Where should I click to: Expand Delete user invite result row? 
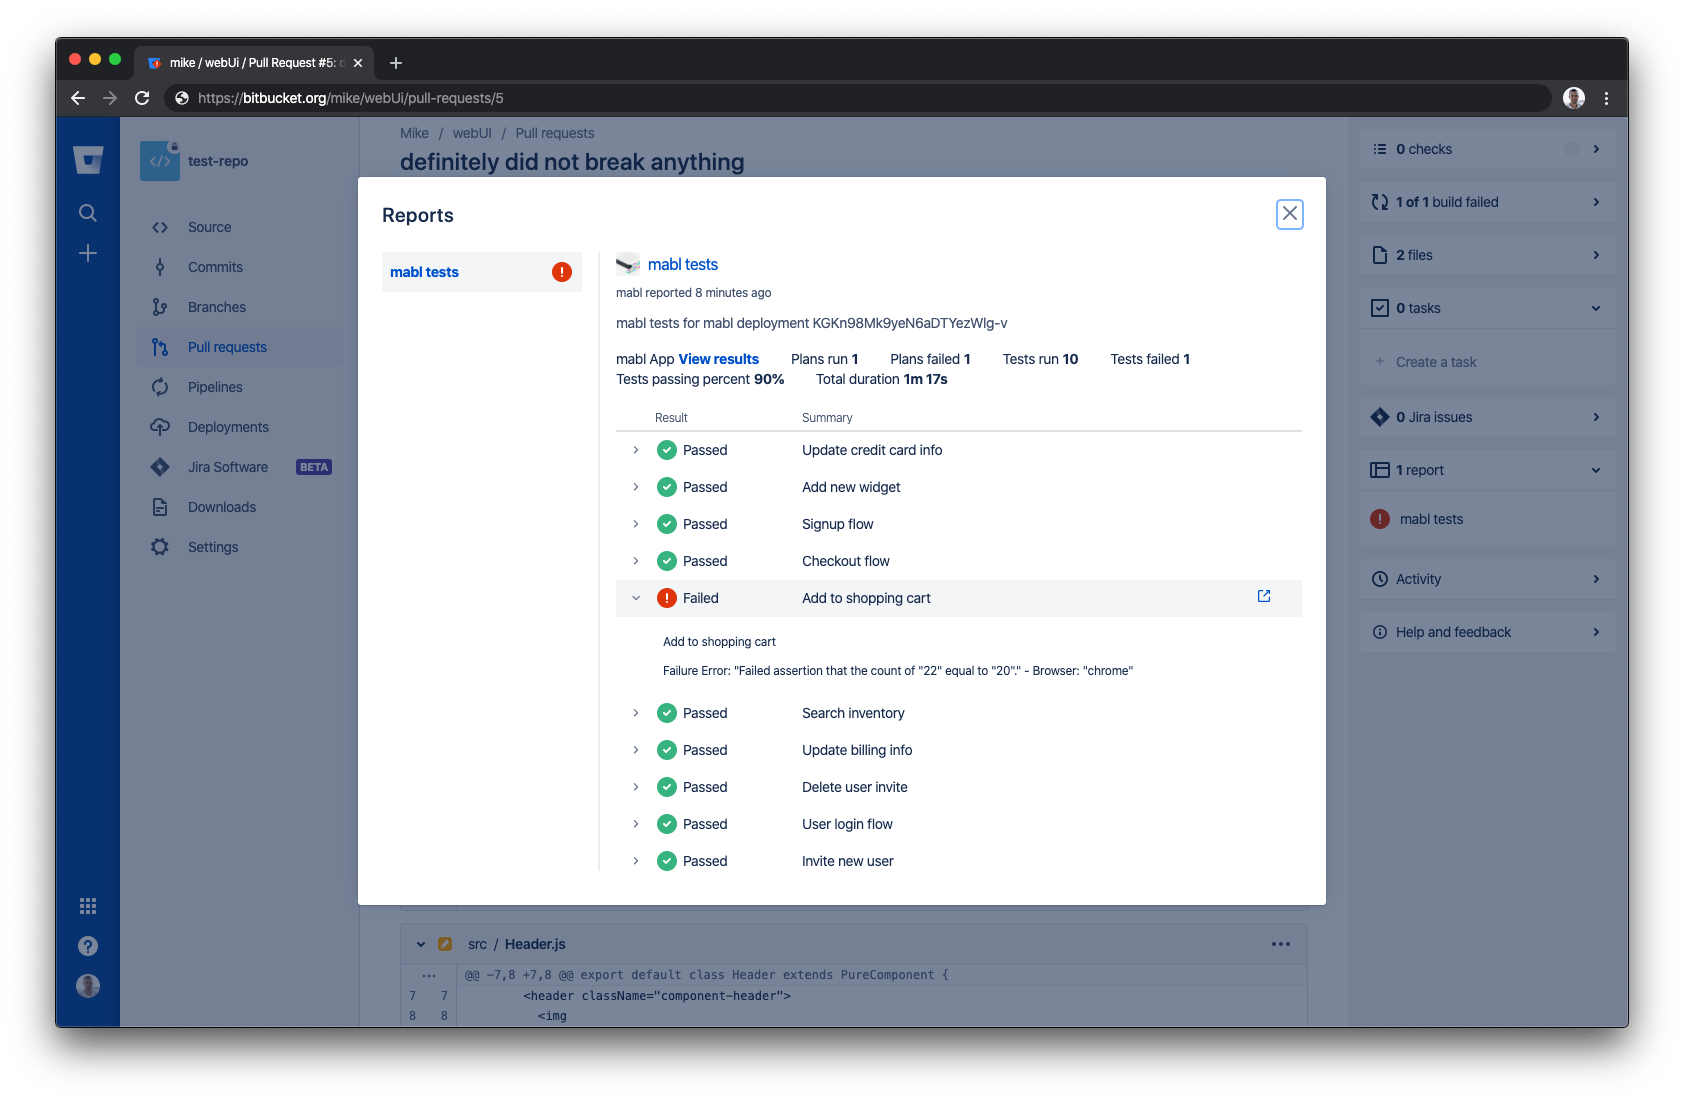click(x=636, y=787)
